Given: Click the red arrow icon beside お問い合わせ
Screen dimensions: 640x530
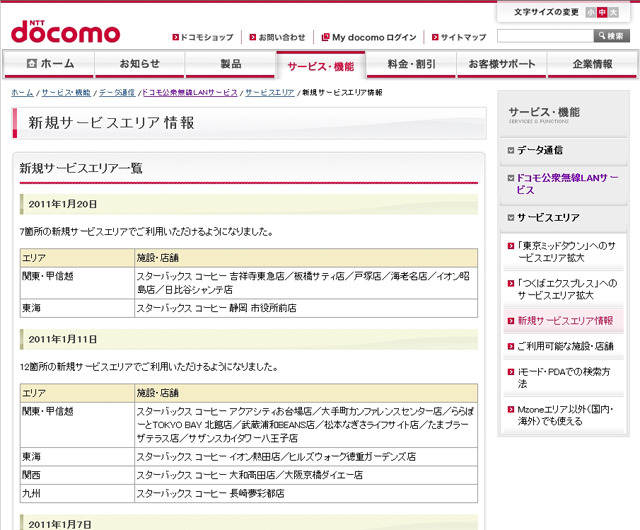Looking at the screenshot, I should [x=253, y=37].
